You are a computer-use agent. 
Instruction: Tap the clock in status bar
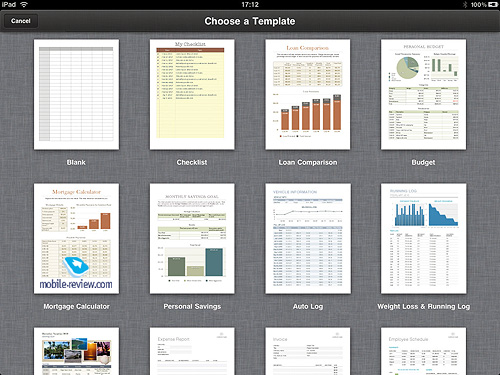[x=250, y=5]
